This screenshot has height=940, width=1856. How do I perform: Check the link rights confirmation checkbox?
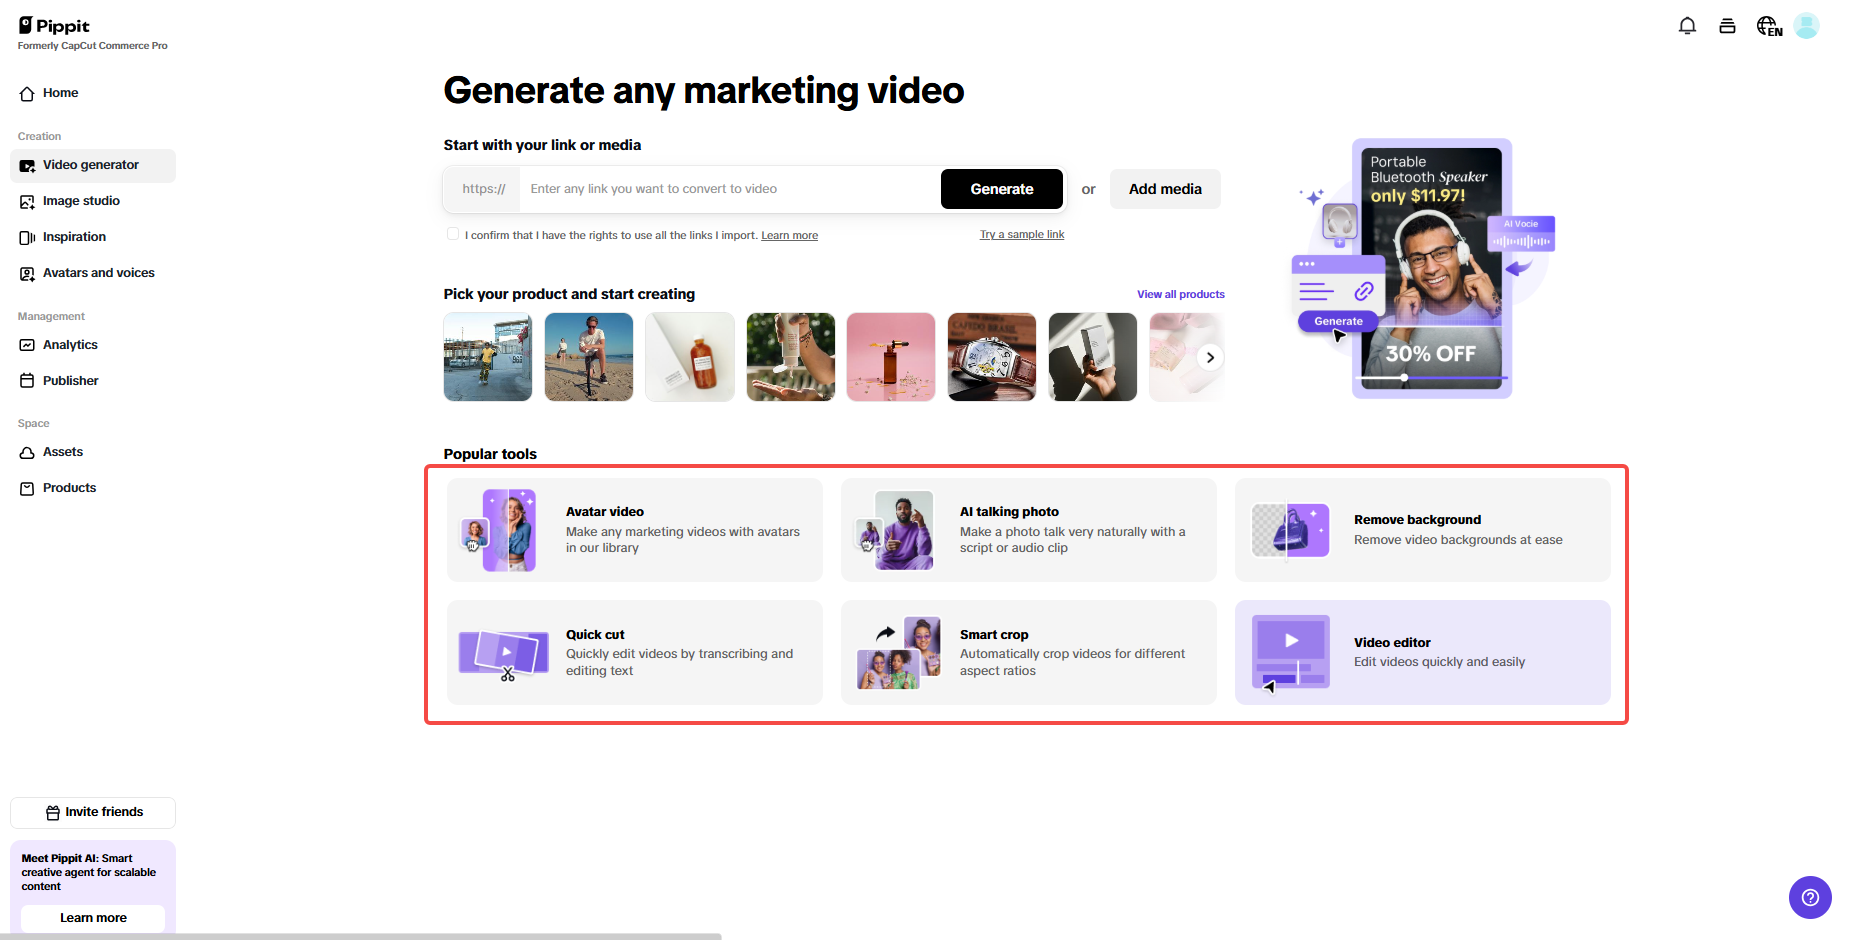tap(452, 233)
